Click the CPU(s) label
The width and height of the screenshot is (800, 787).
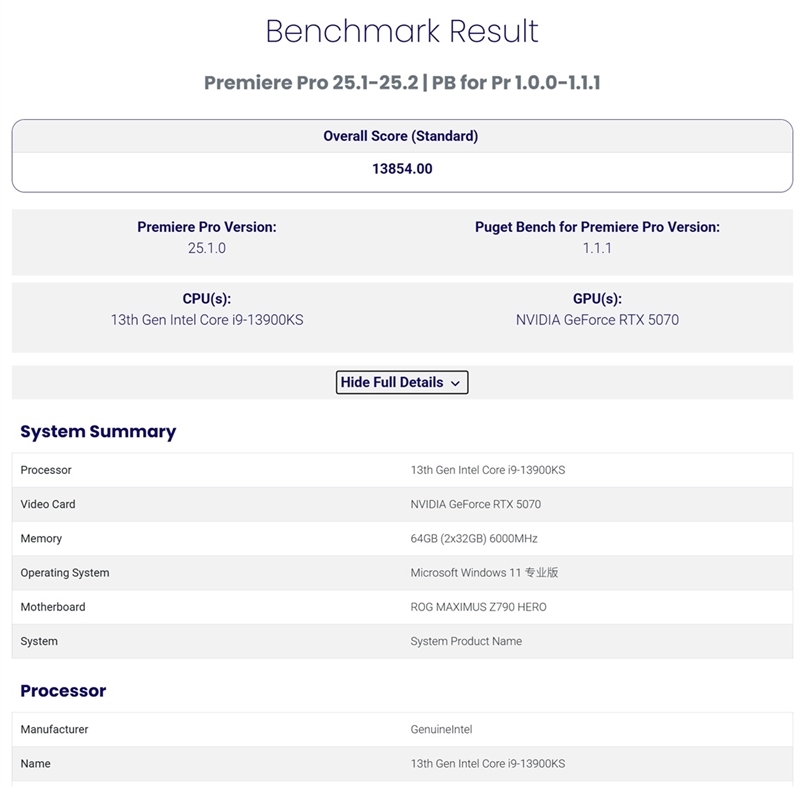(x=207, y=299)
